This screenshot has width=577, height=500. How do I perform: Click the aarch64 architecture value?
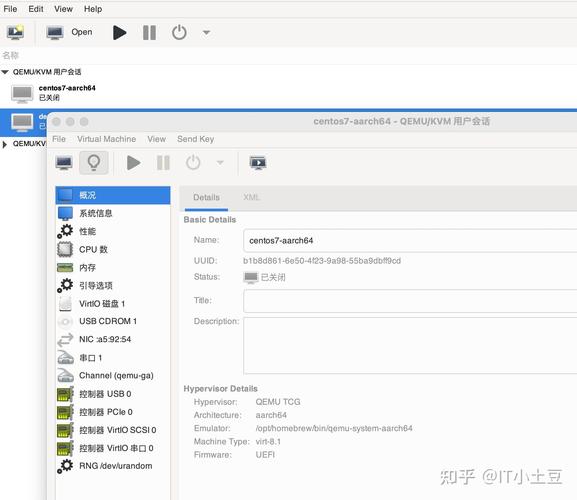(x=271, y=415)
